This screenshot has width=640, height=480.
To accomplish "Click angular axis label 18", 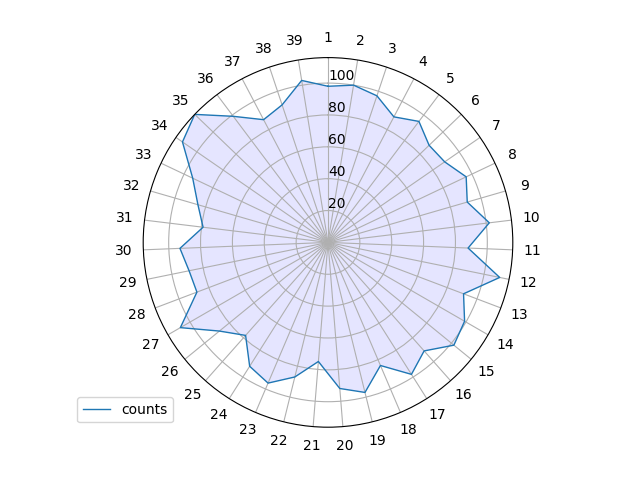I will pos(409,429).
